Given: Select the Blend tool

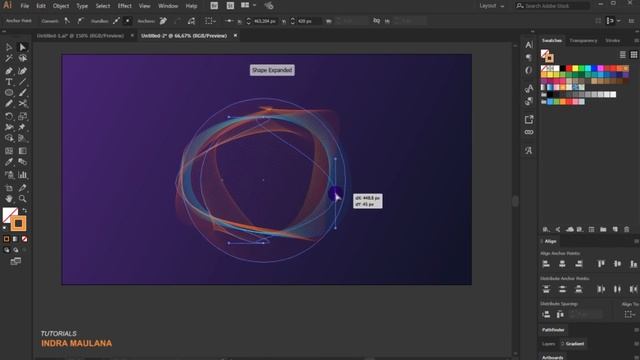Looking at the screenshot, I should [x=22, y=162].
